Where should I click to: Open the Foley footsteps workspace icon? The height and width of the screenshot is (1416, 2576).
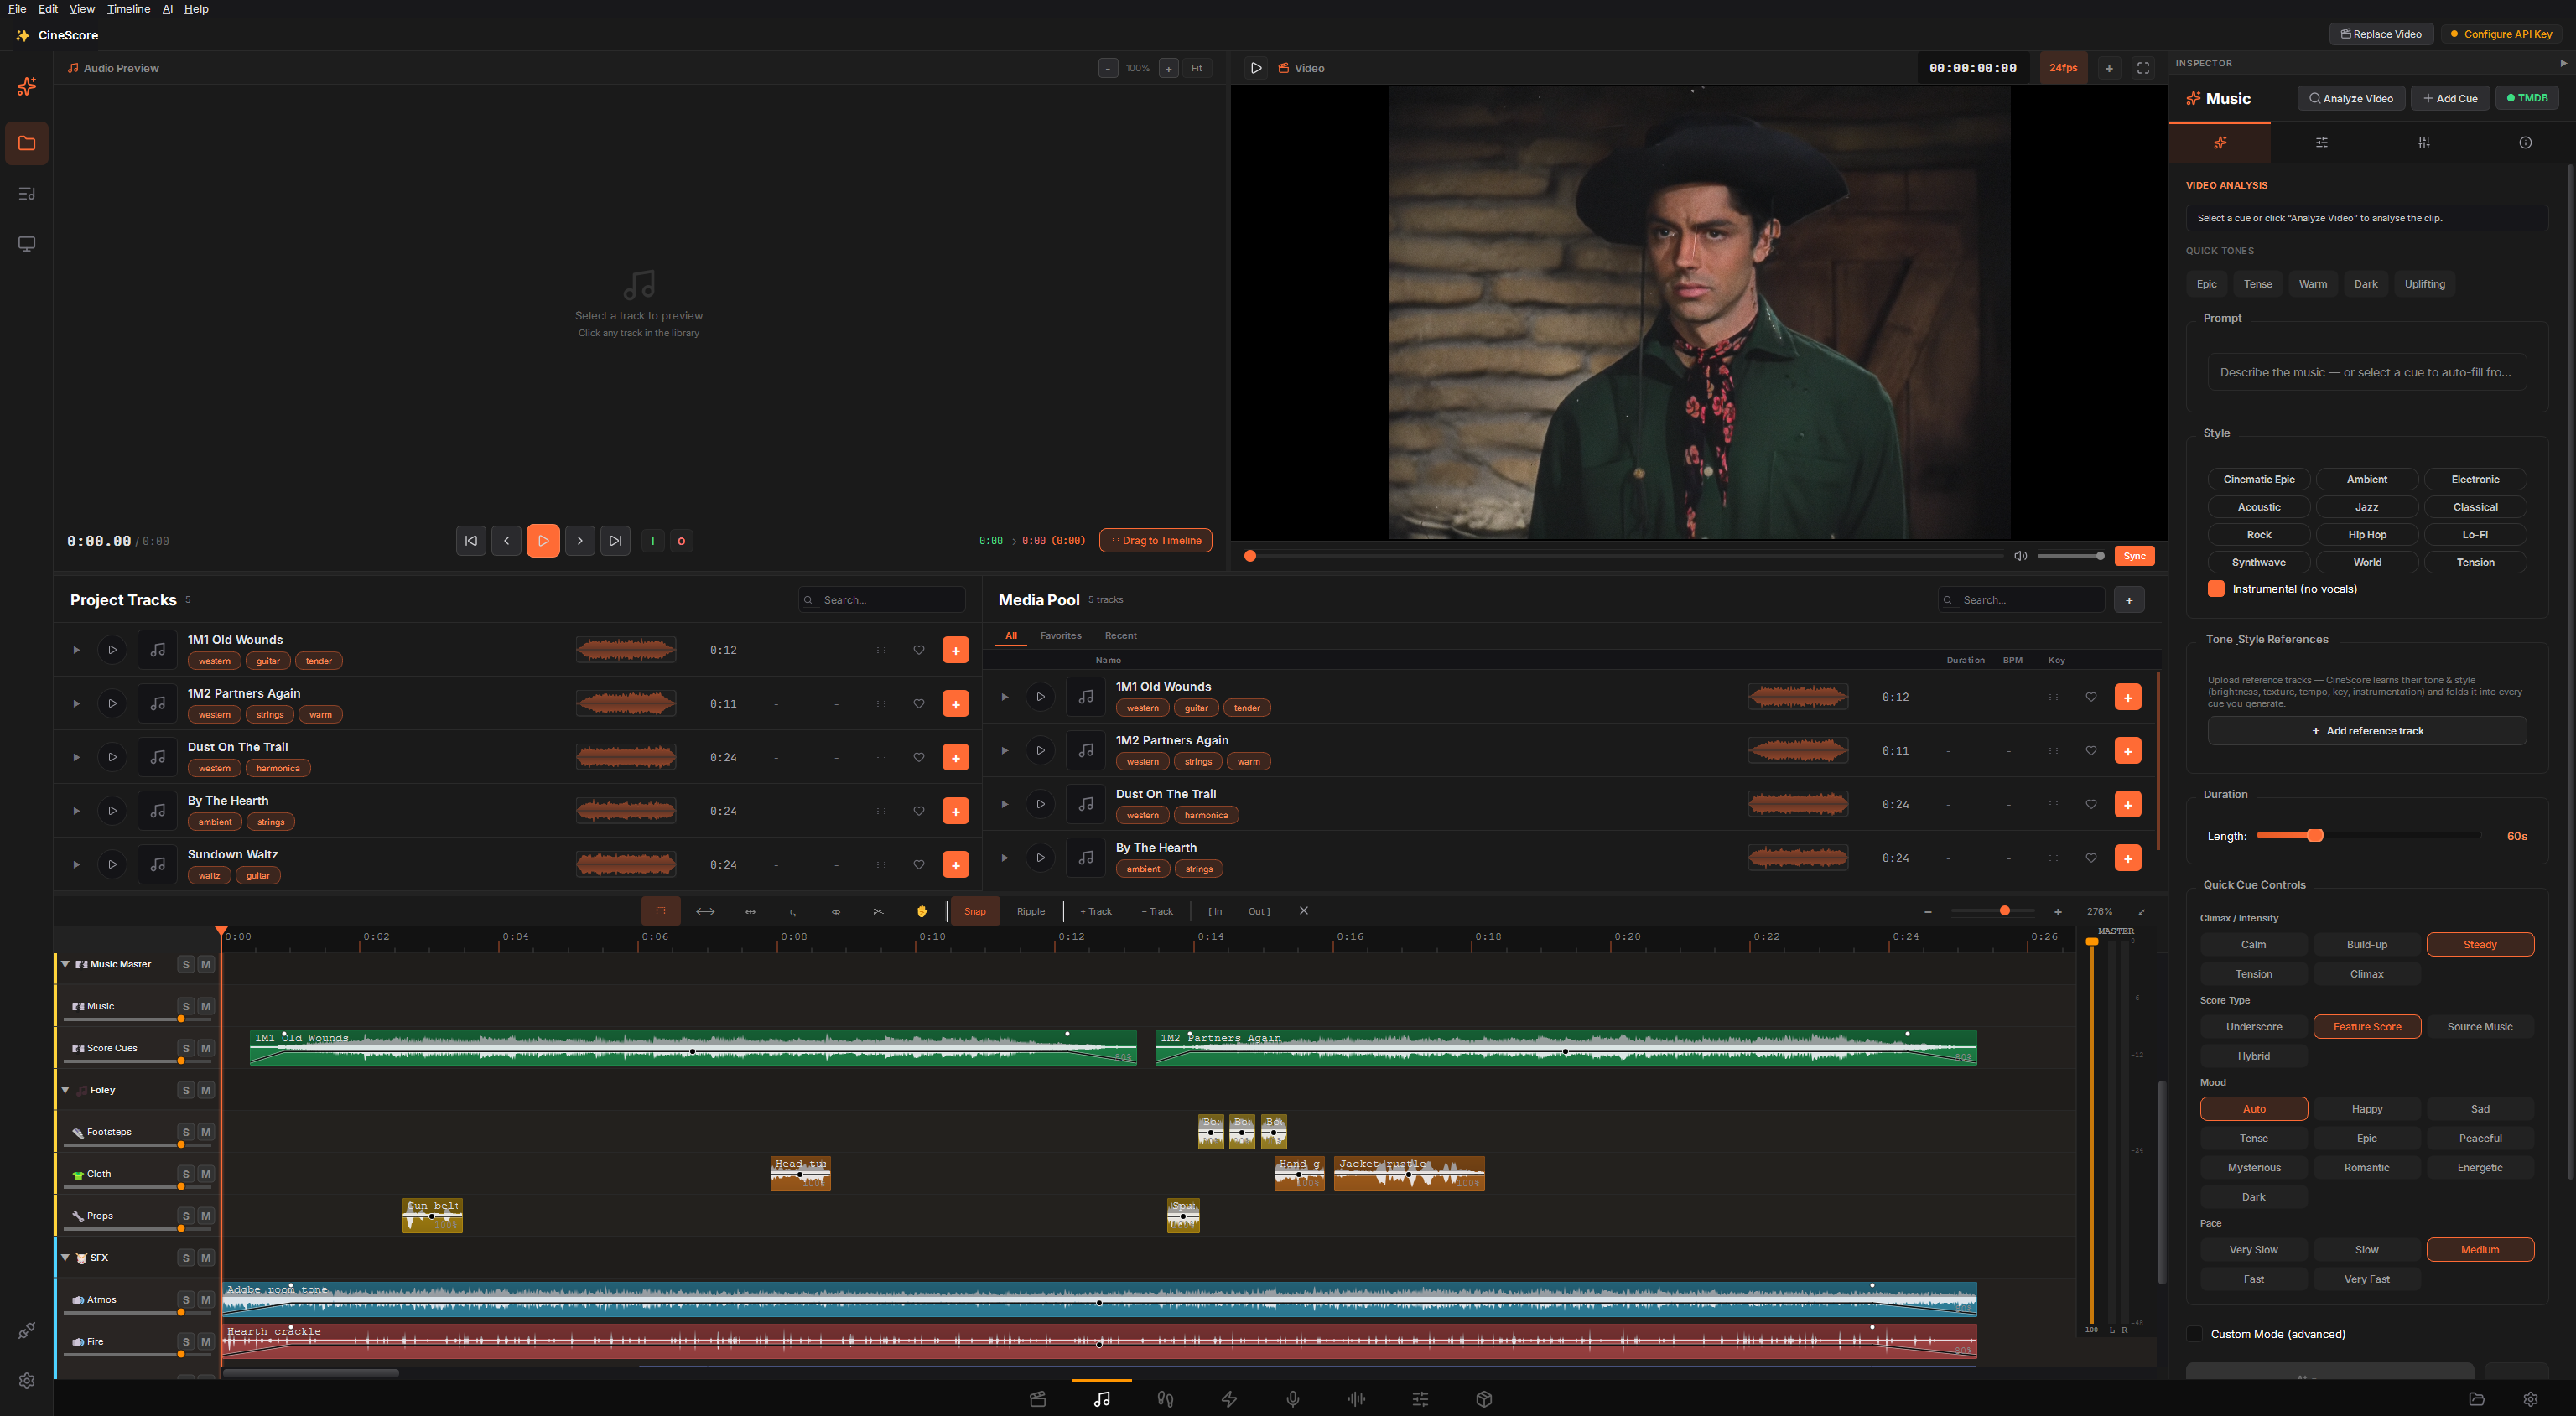[x=1165, y=1399]
